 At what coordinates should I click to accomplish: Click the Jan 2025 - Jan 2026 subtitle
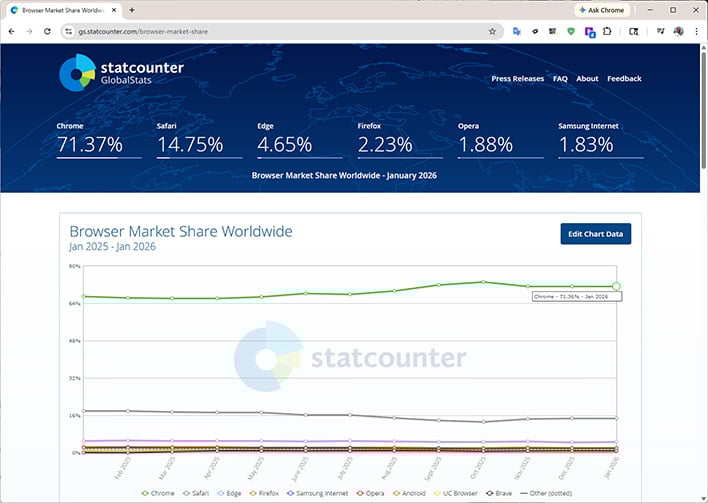pos(112,247)
